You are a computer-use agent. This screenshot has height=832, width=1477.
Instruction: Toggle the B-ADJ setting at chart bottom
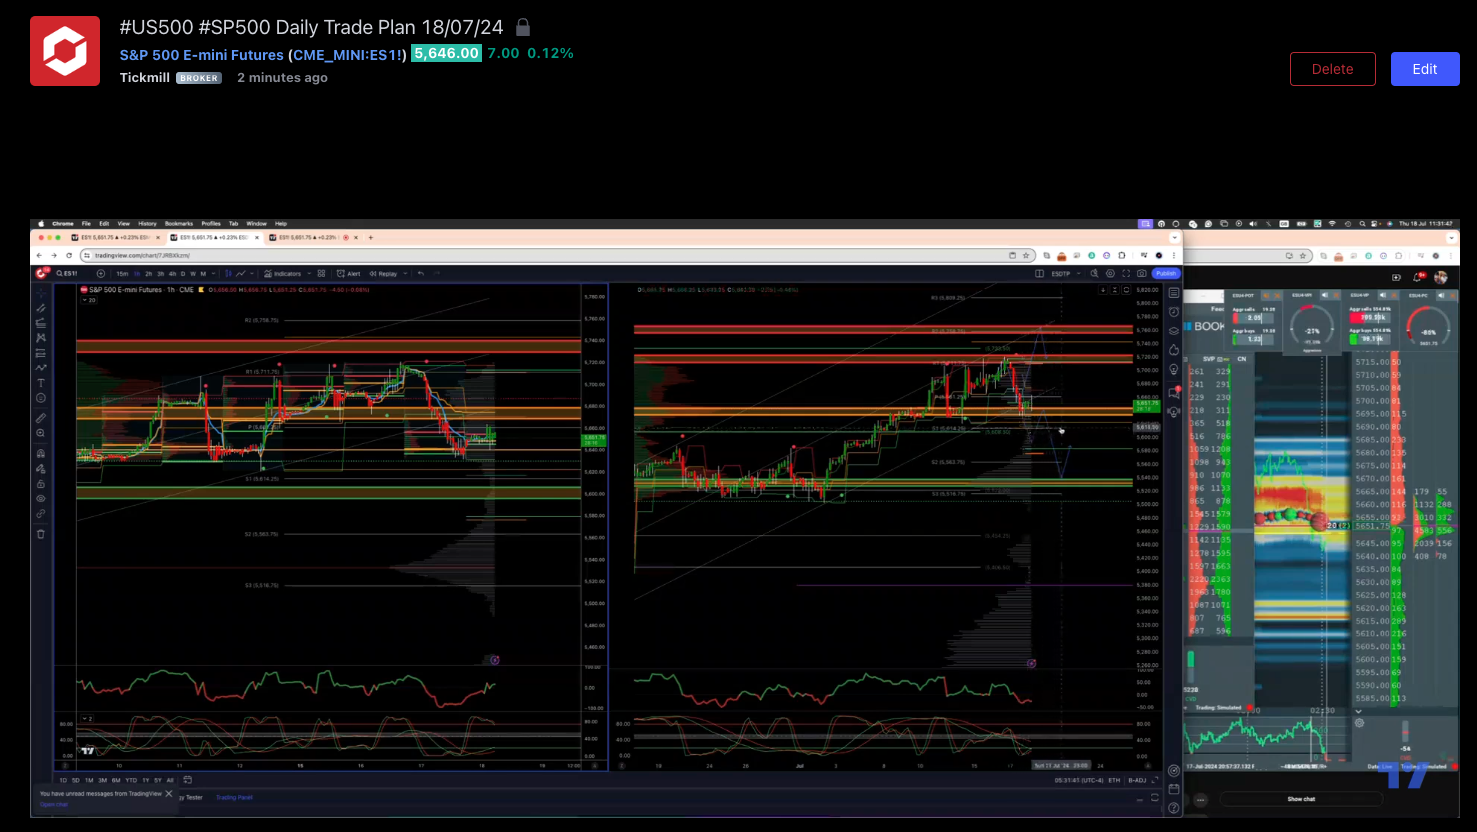pyautogui.click(x=1137, y=780)
